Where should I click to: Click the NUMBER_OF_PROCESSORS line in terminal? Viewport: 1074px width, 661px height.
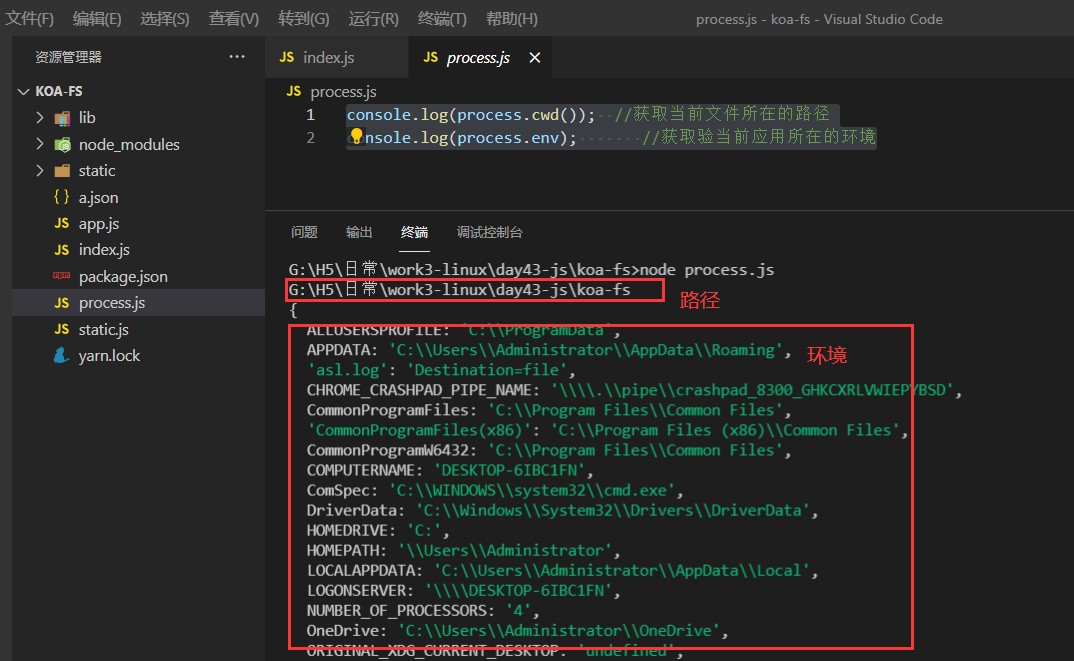click(423, 610)
